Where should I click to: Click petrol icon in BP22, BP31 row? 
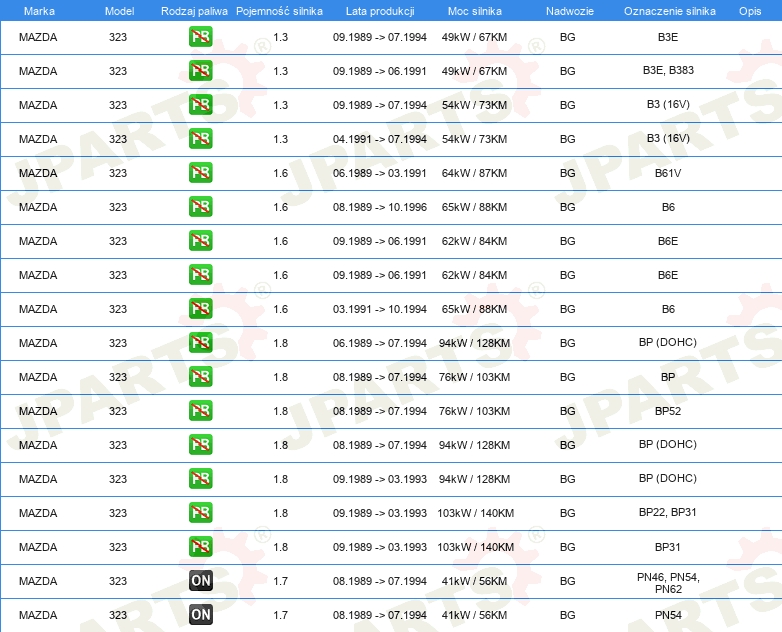[x=200, y=512]
